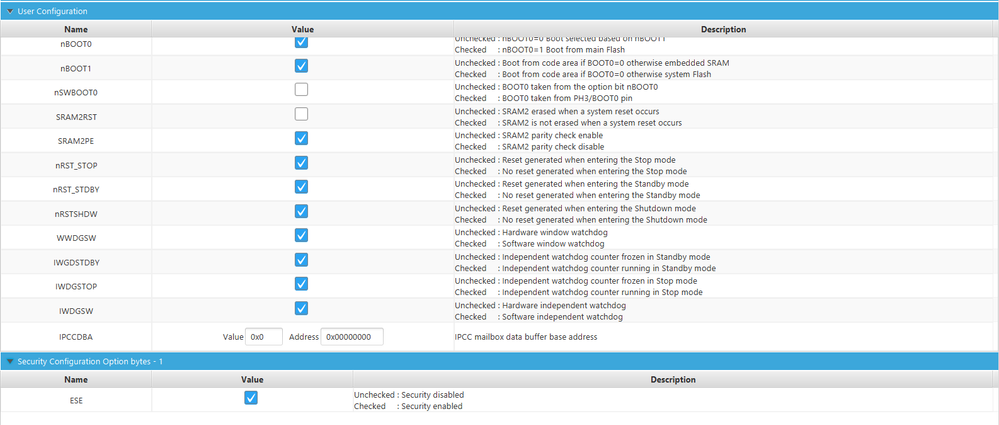The width and height of the screenshot is (999, 425).
Task: Uncheck the IWDGSW watchdog checkbox
Action: click(301, 308)
